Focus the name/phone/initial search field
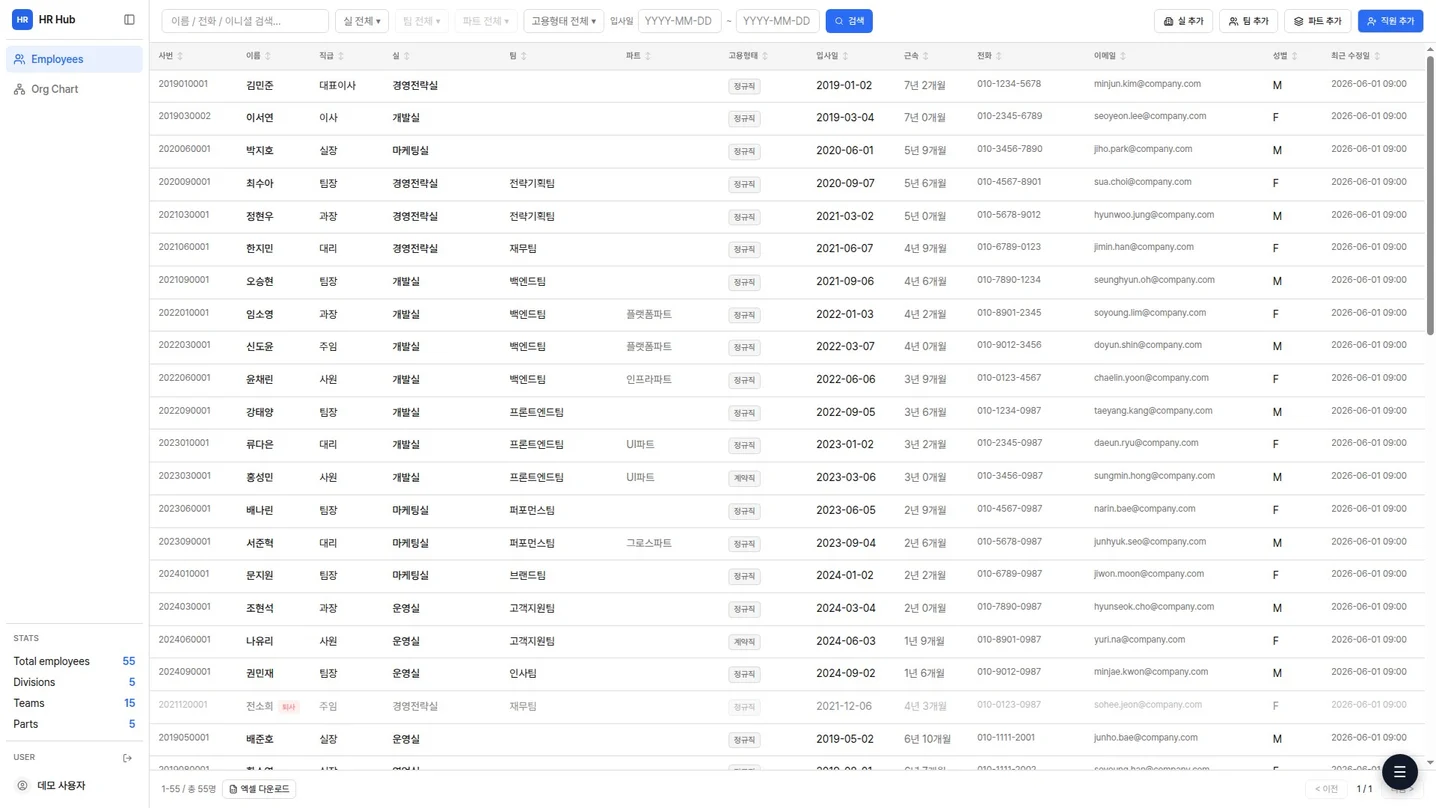The height and width of the screenshot is (808, 1436). tap(245, 21)
